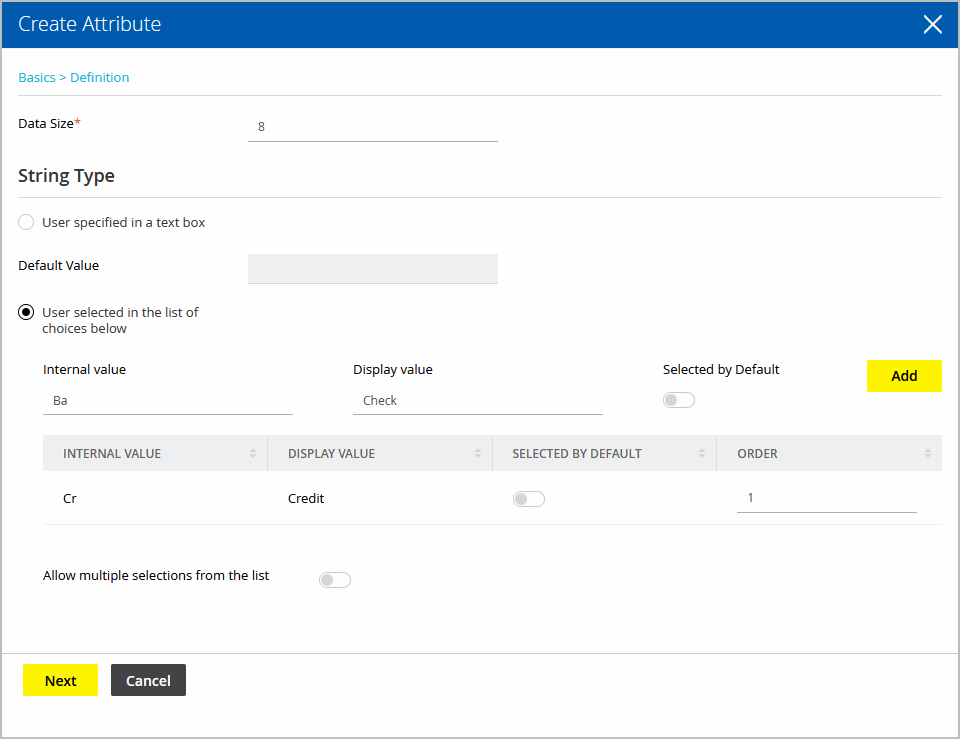Close the Create Attribute dialog
Viewport: 960px width, 739px height.
click(932, 24)
